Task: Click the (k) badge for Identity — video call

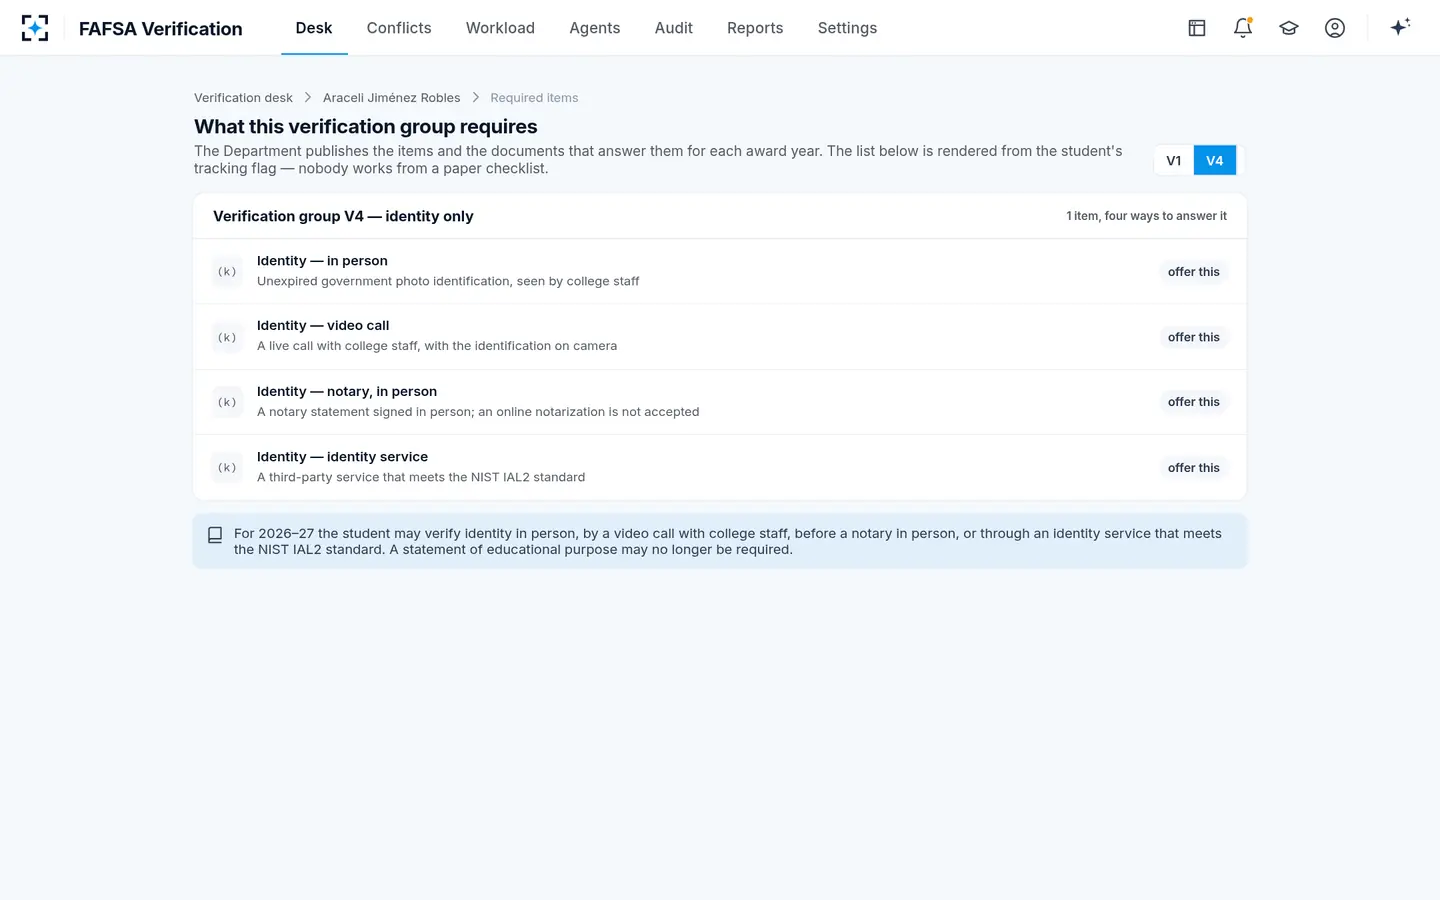Action: [x=227, y=337]
